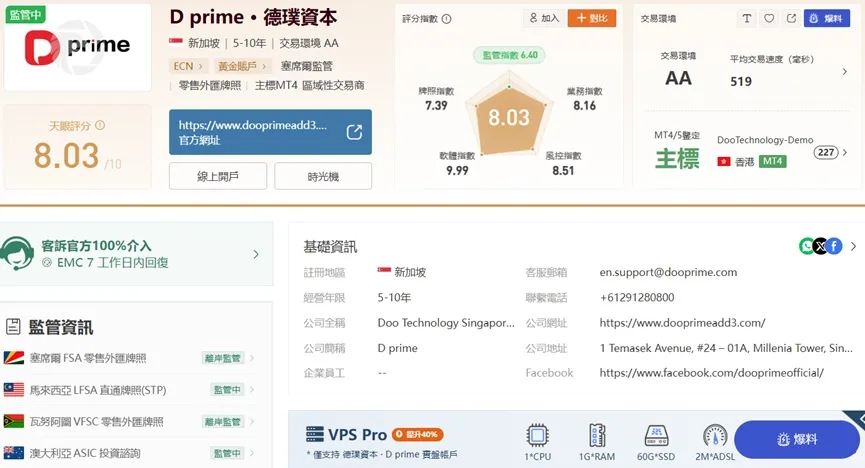Open 澳大利亞 ASIC 投資諮詢 row chevron
Viewport: 865px width, 468px height.
click(252, 453)
